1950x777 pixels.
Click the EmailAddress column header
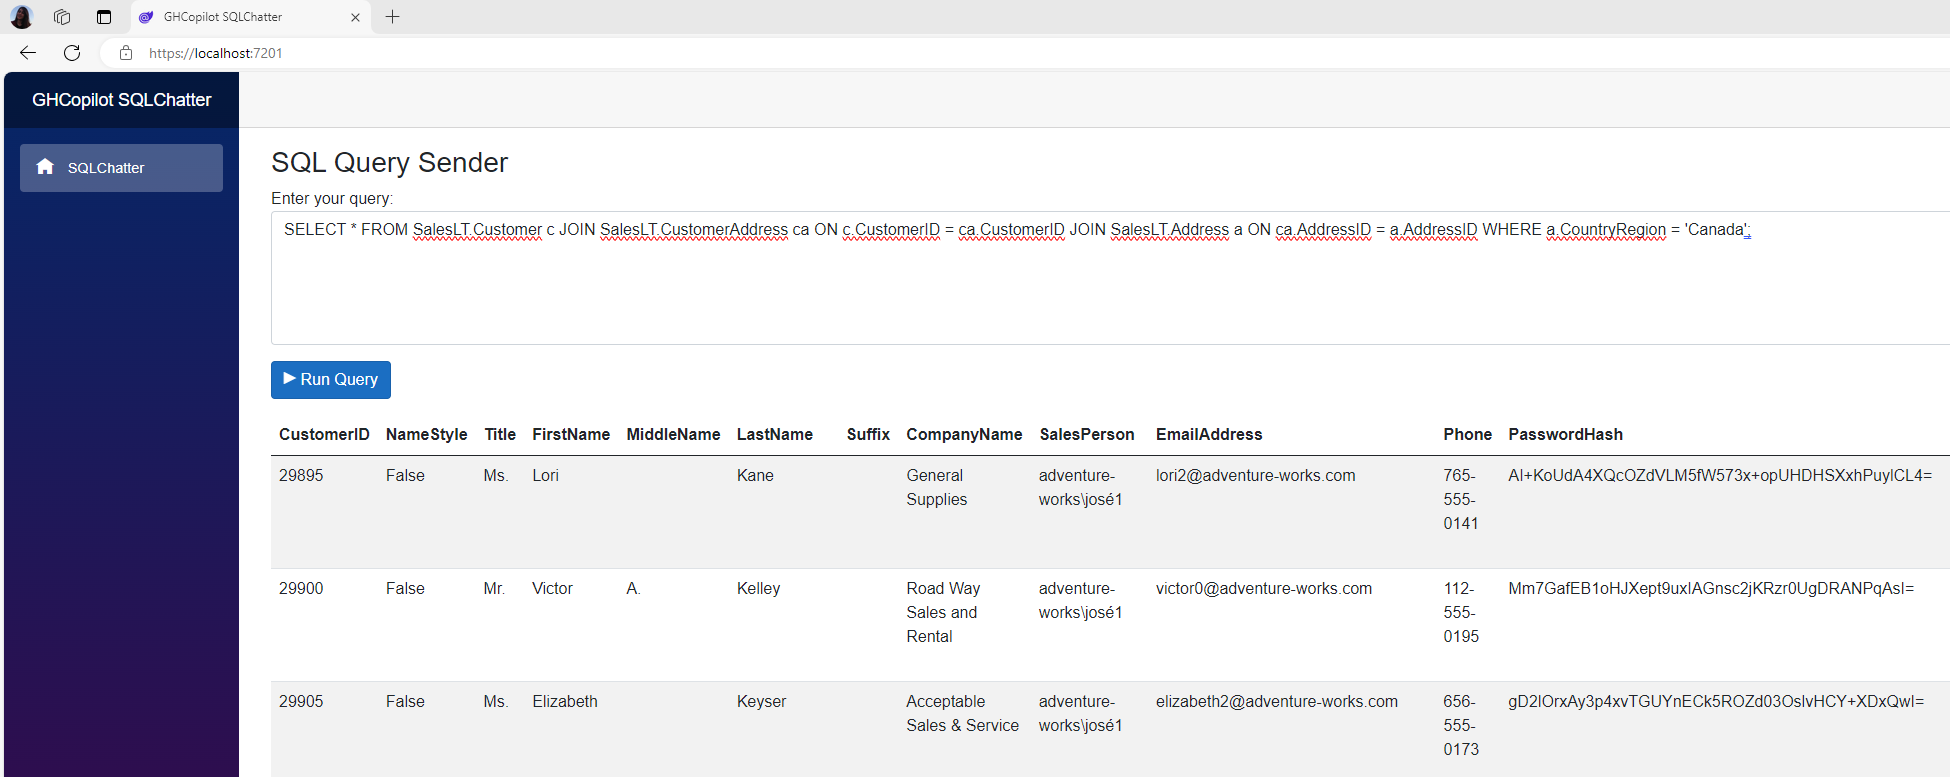pos(1209,434)
